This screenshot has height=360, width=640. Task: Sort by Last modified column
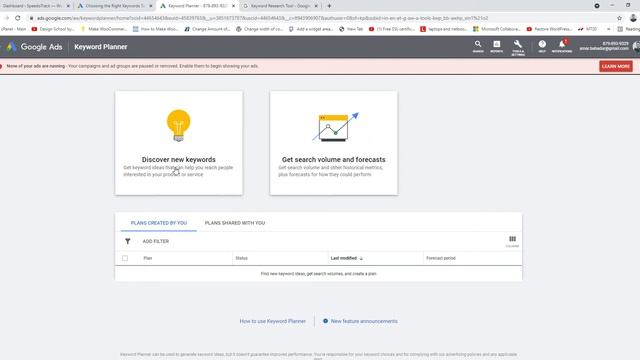click(x=344, y=258)
